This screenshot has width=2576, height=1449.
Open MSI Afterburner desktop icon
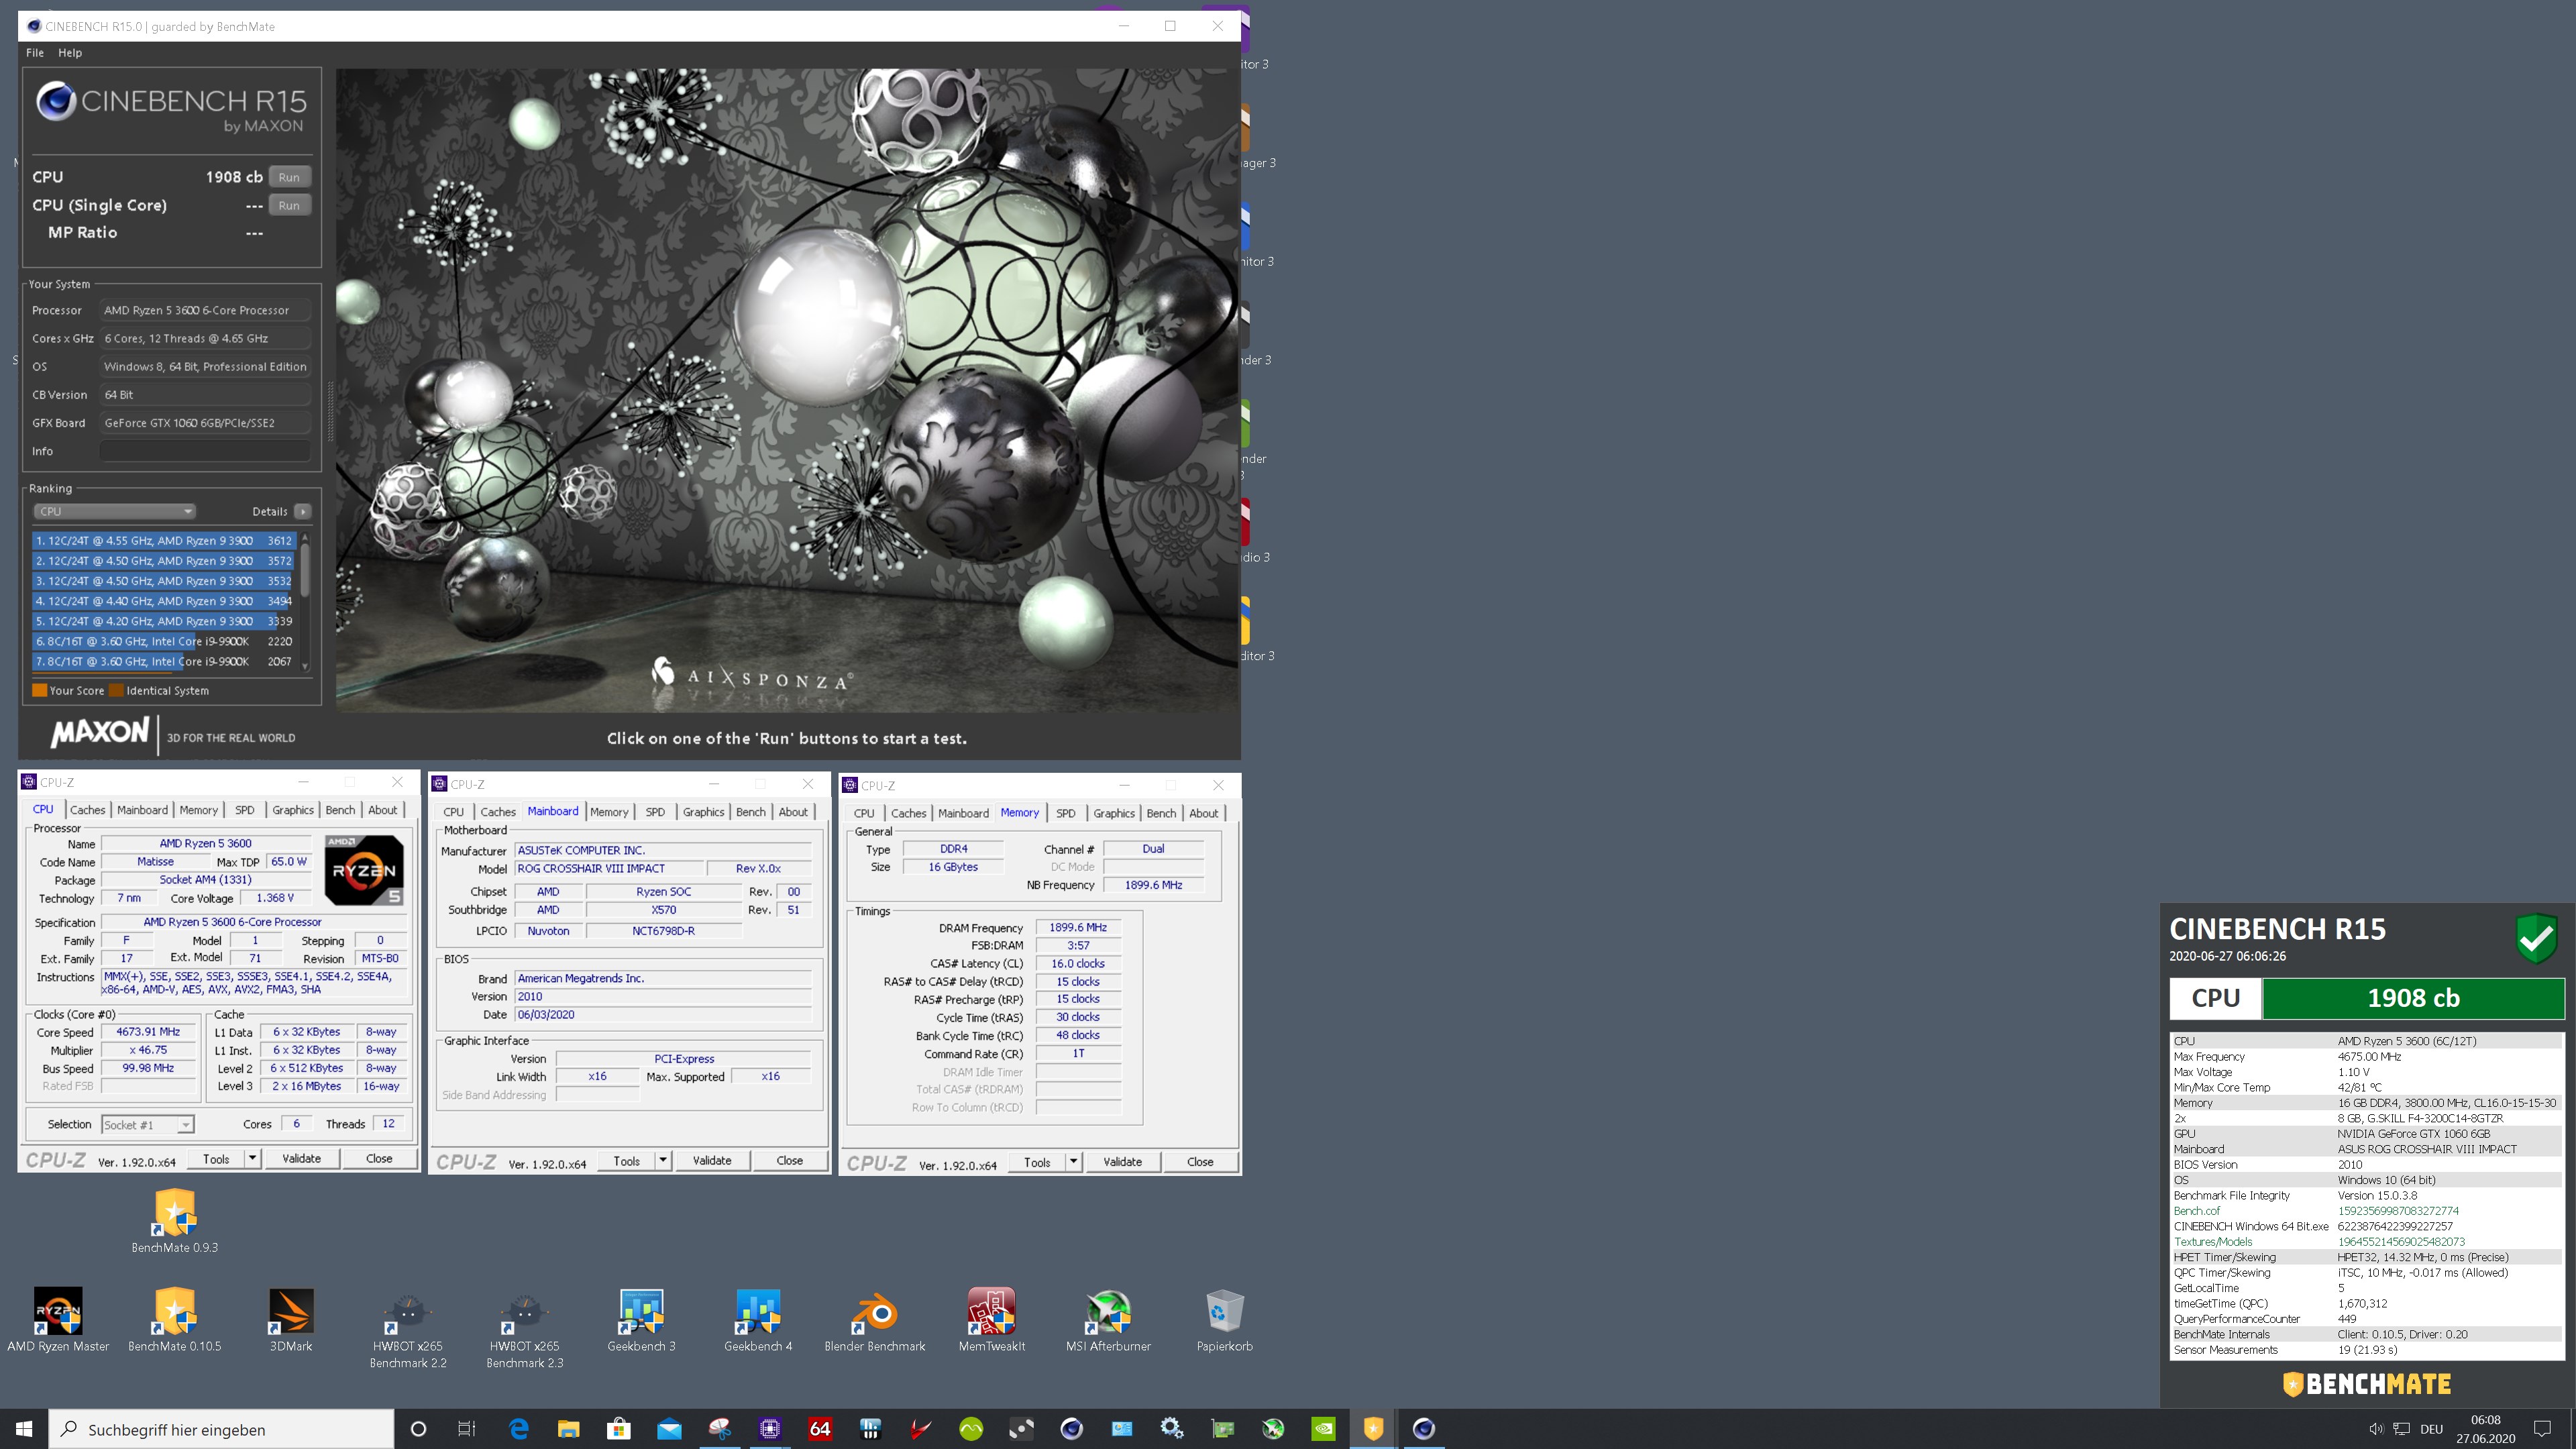point(1108,1320)
